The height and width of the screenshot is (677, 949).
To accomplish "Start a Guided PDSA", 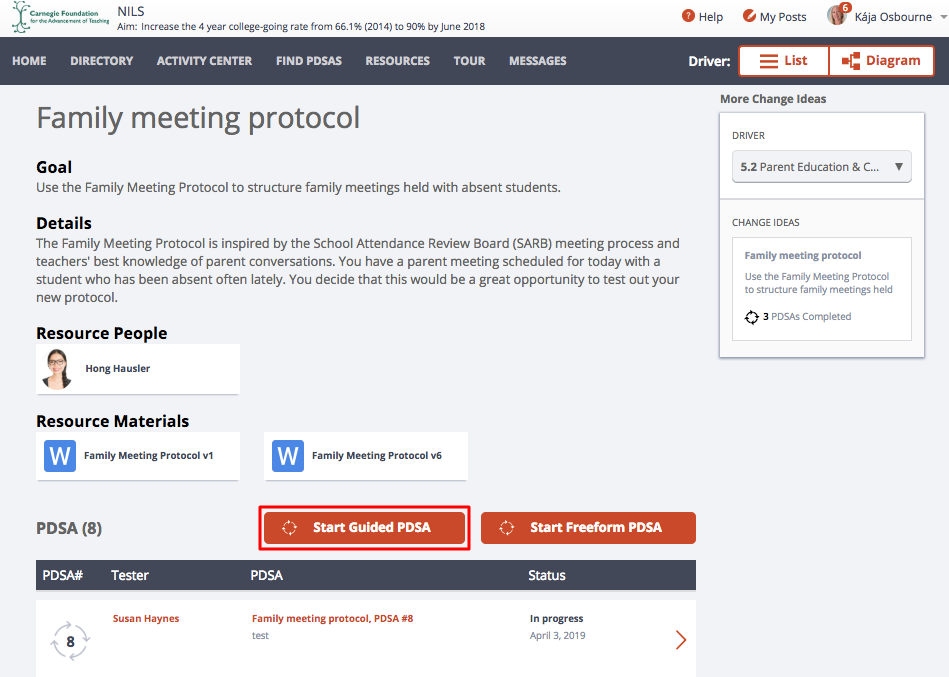I will [x=364, y=528].
